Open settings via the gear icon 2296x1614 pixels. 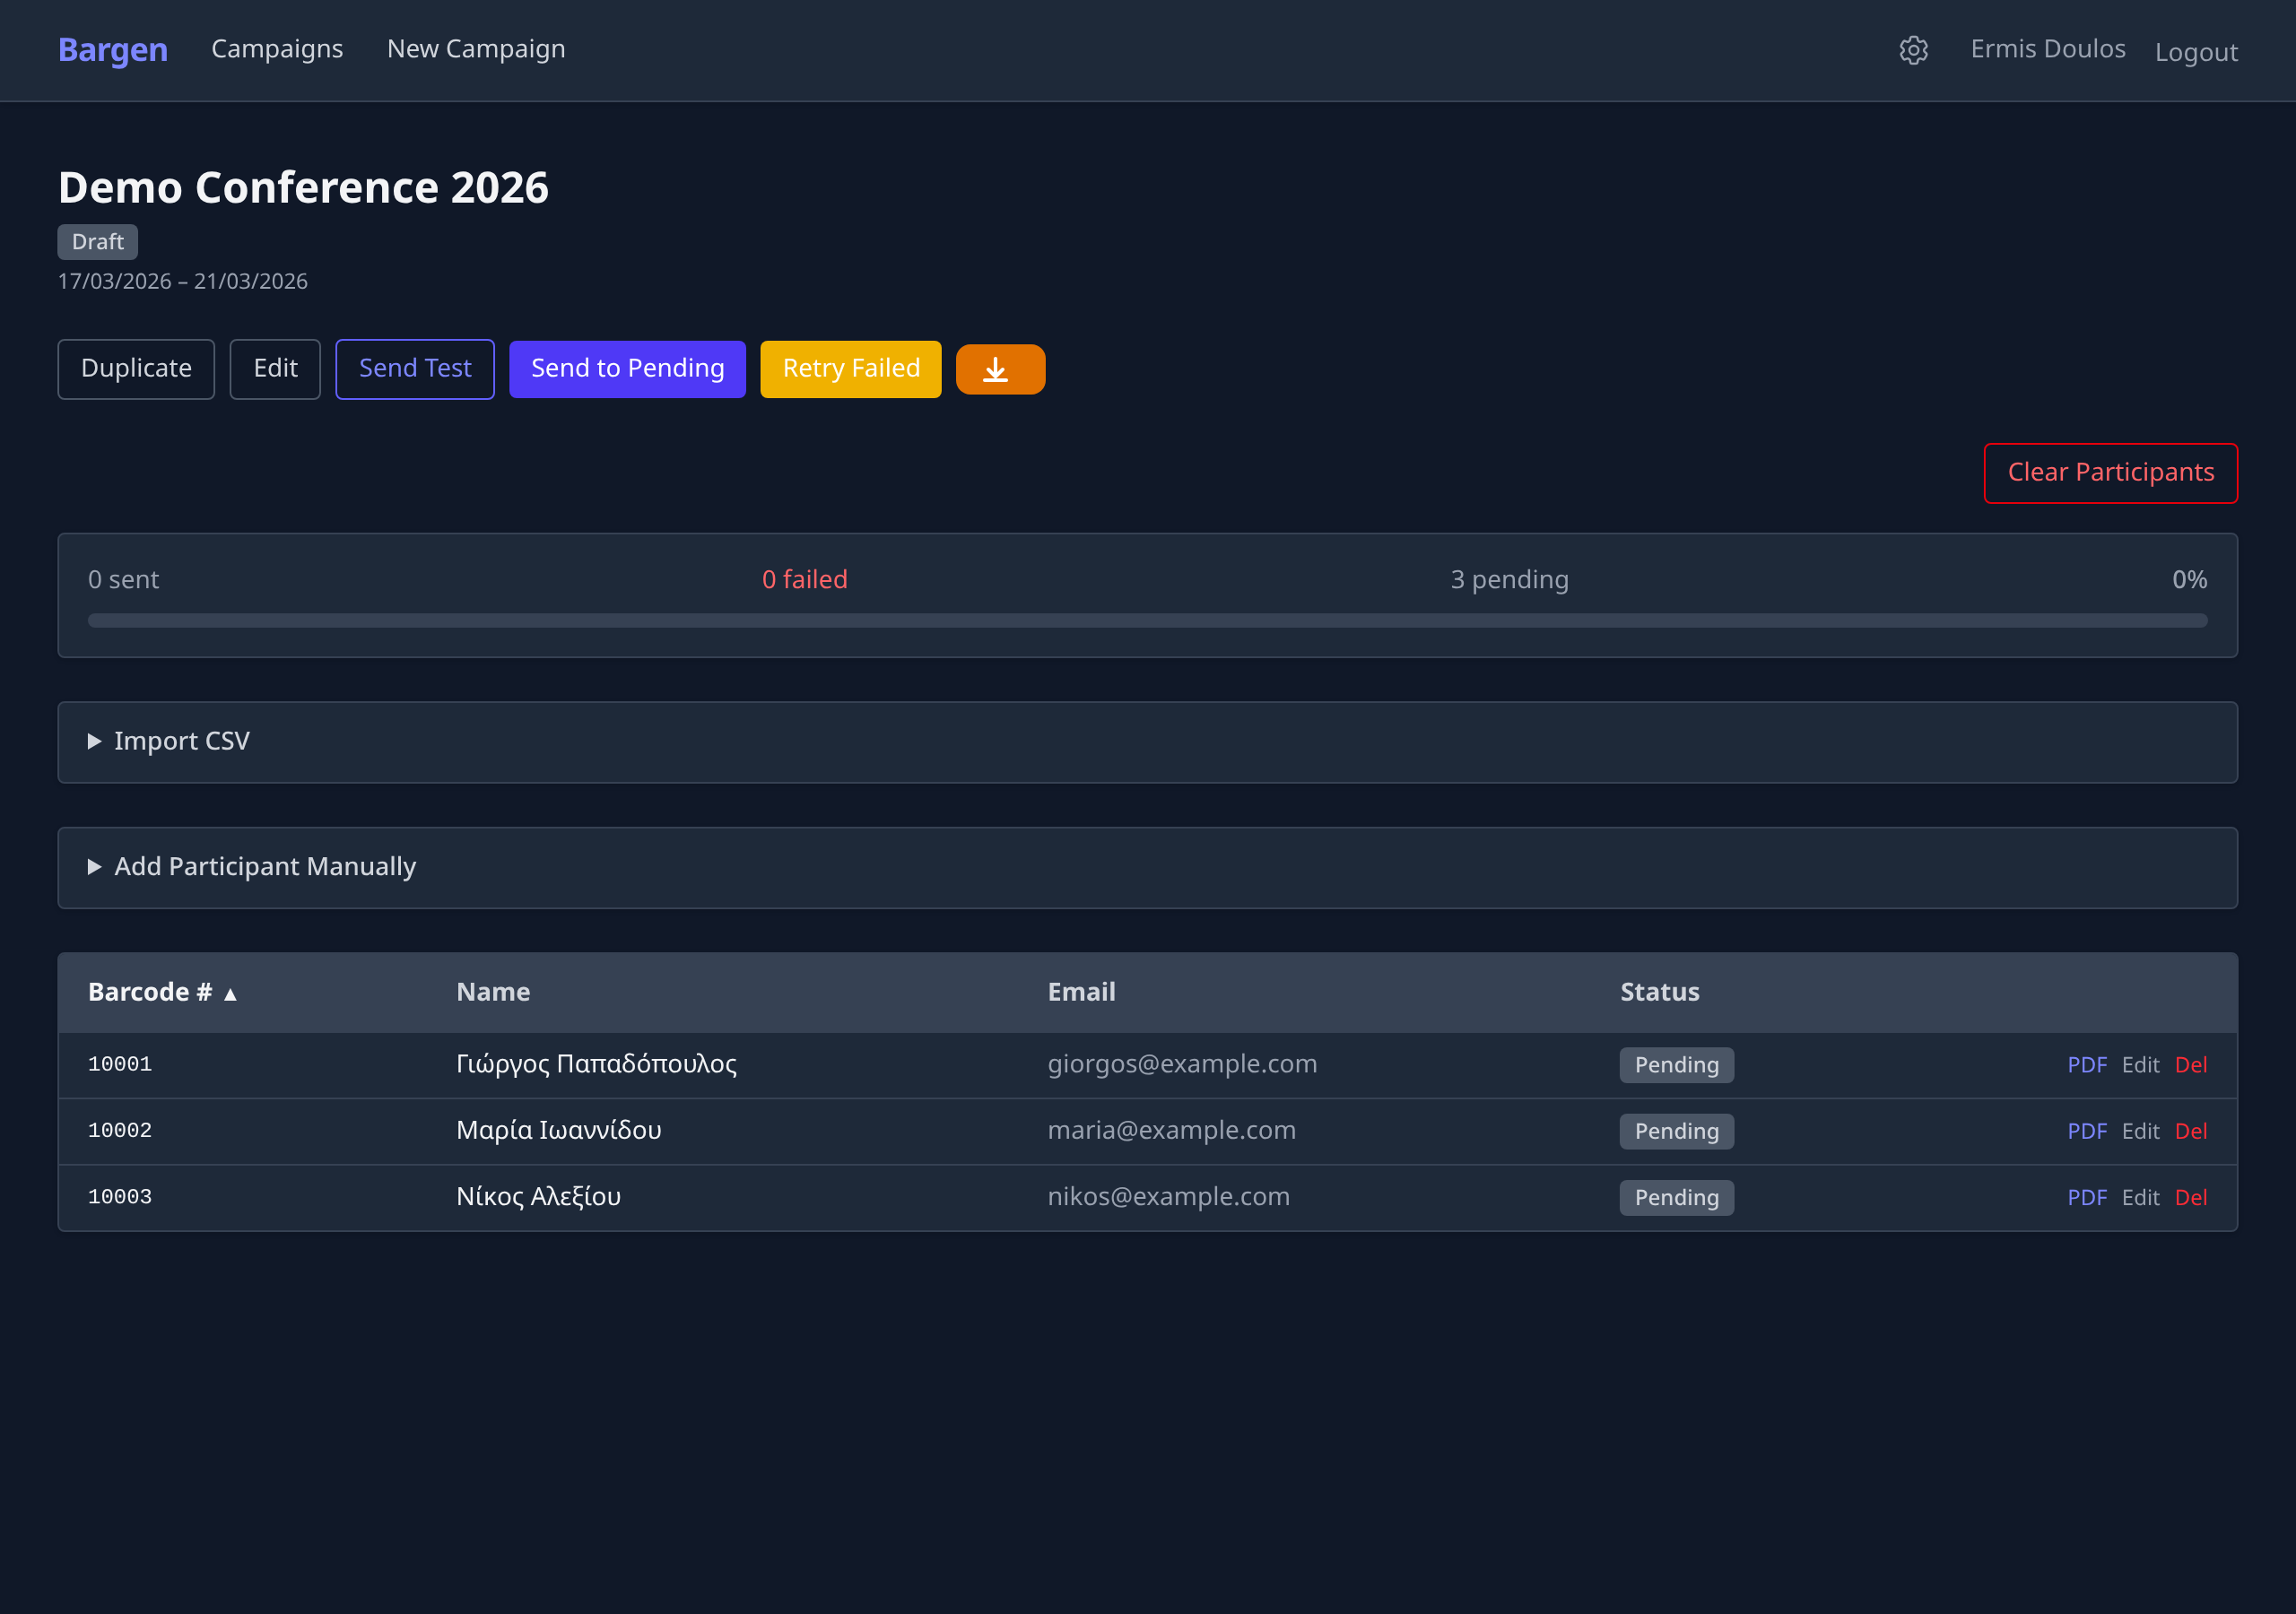click(1912, 50)
